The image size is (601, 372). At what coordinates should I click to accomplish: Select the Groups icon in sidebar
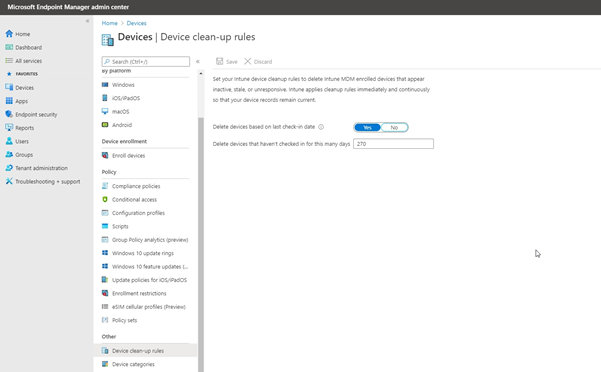tap(9, 154)
